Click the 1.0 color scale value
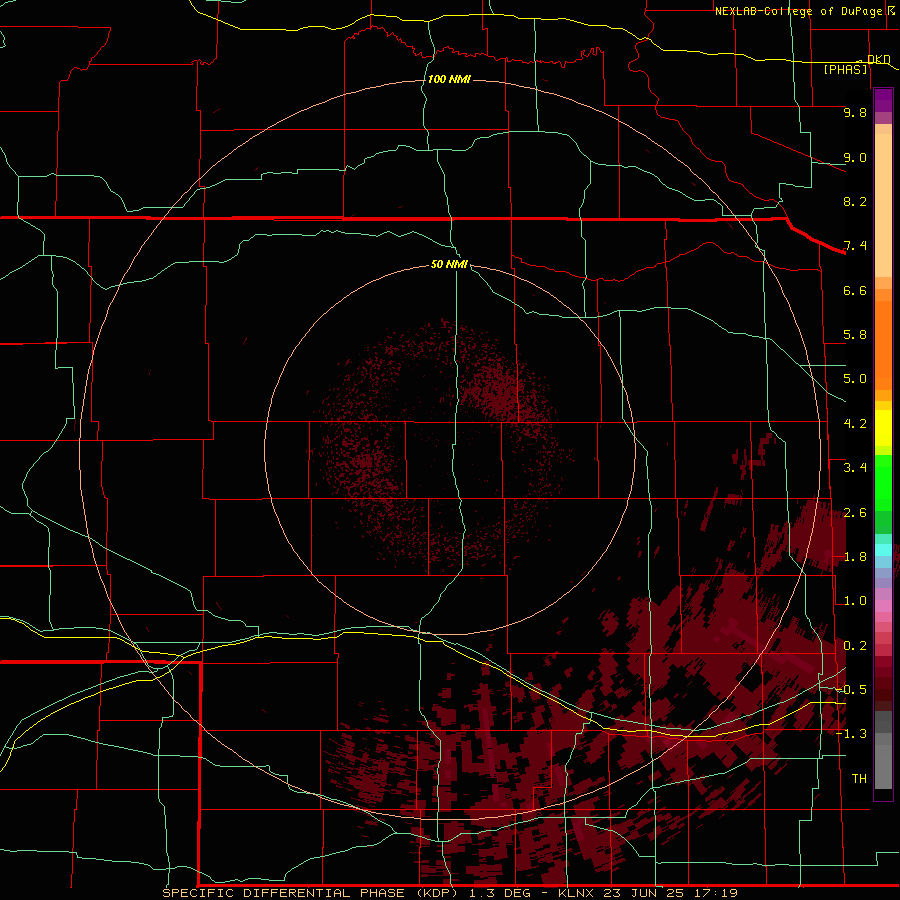Image resolution: width=900 pixels, height=900 pixels. pyautogui.click(x=855, y=601)
